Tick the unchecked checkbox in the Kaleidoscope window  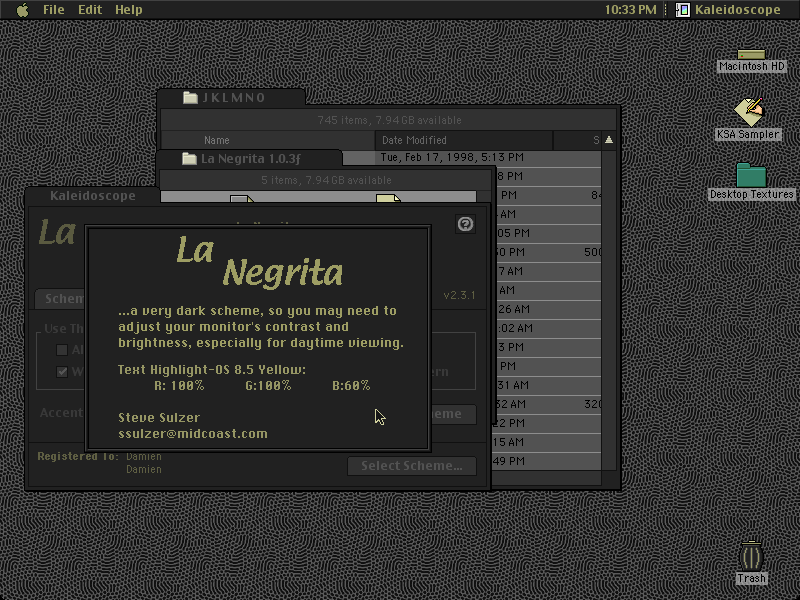coord(62,349)
